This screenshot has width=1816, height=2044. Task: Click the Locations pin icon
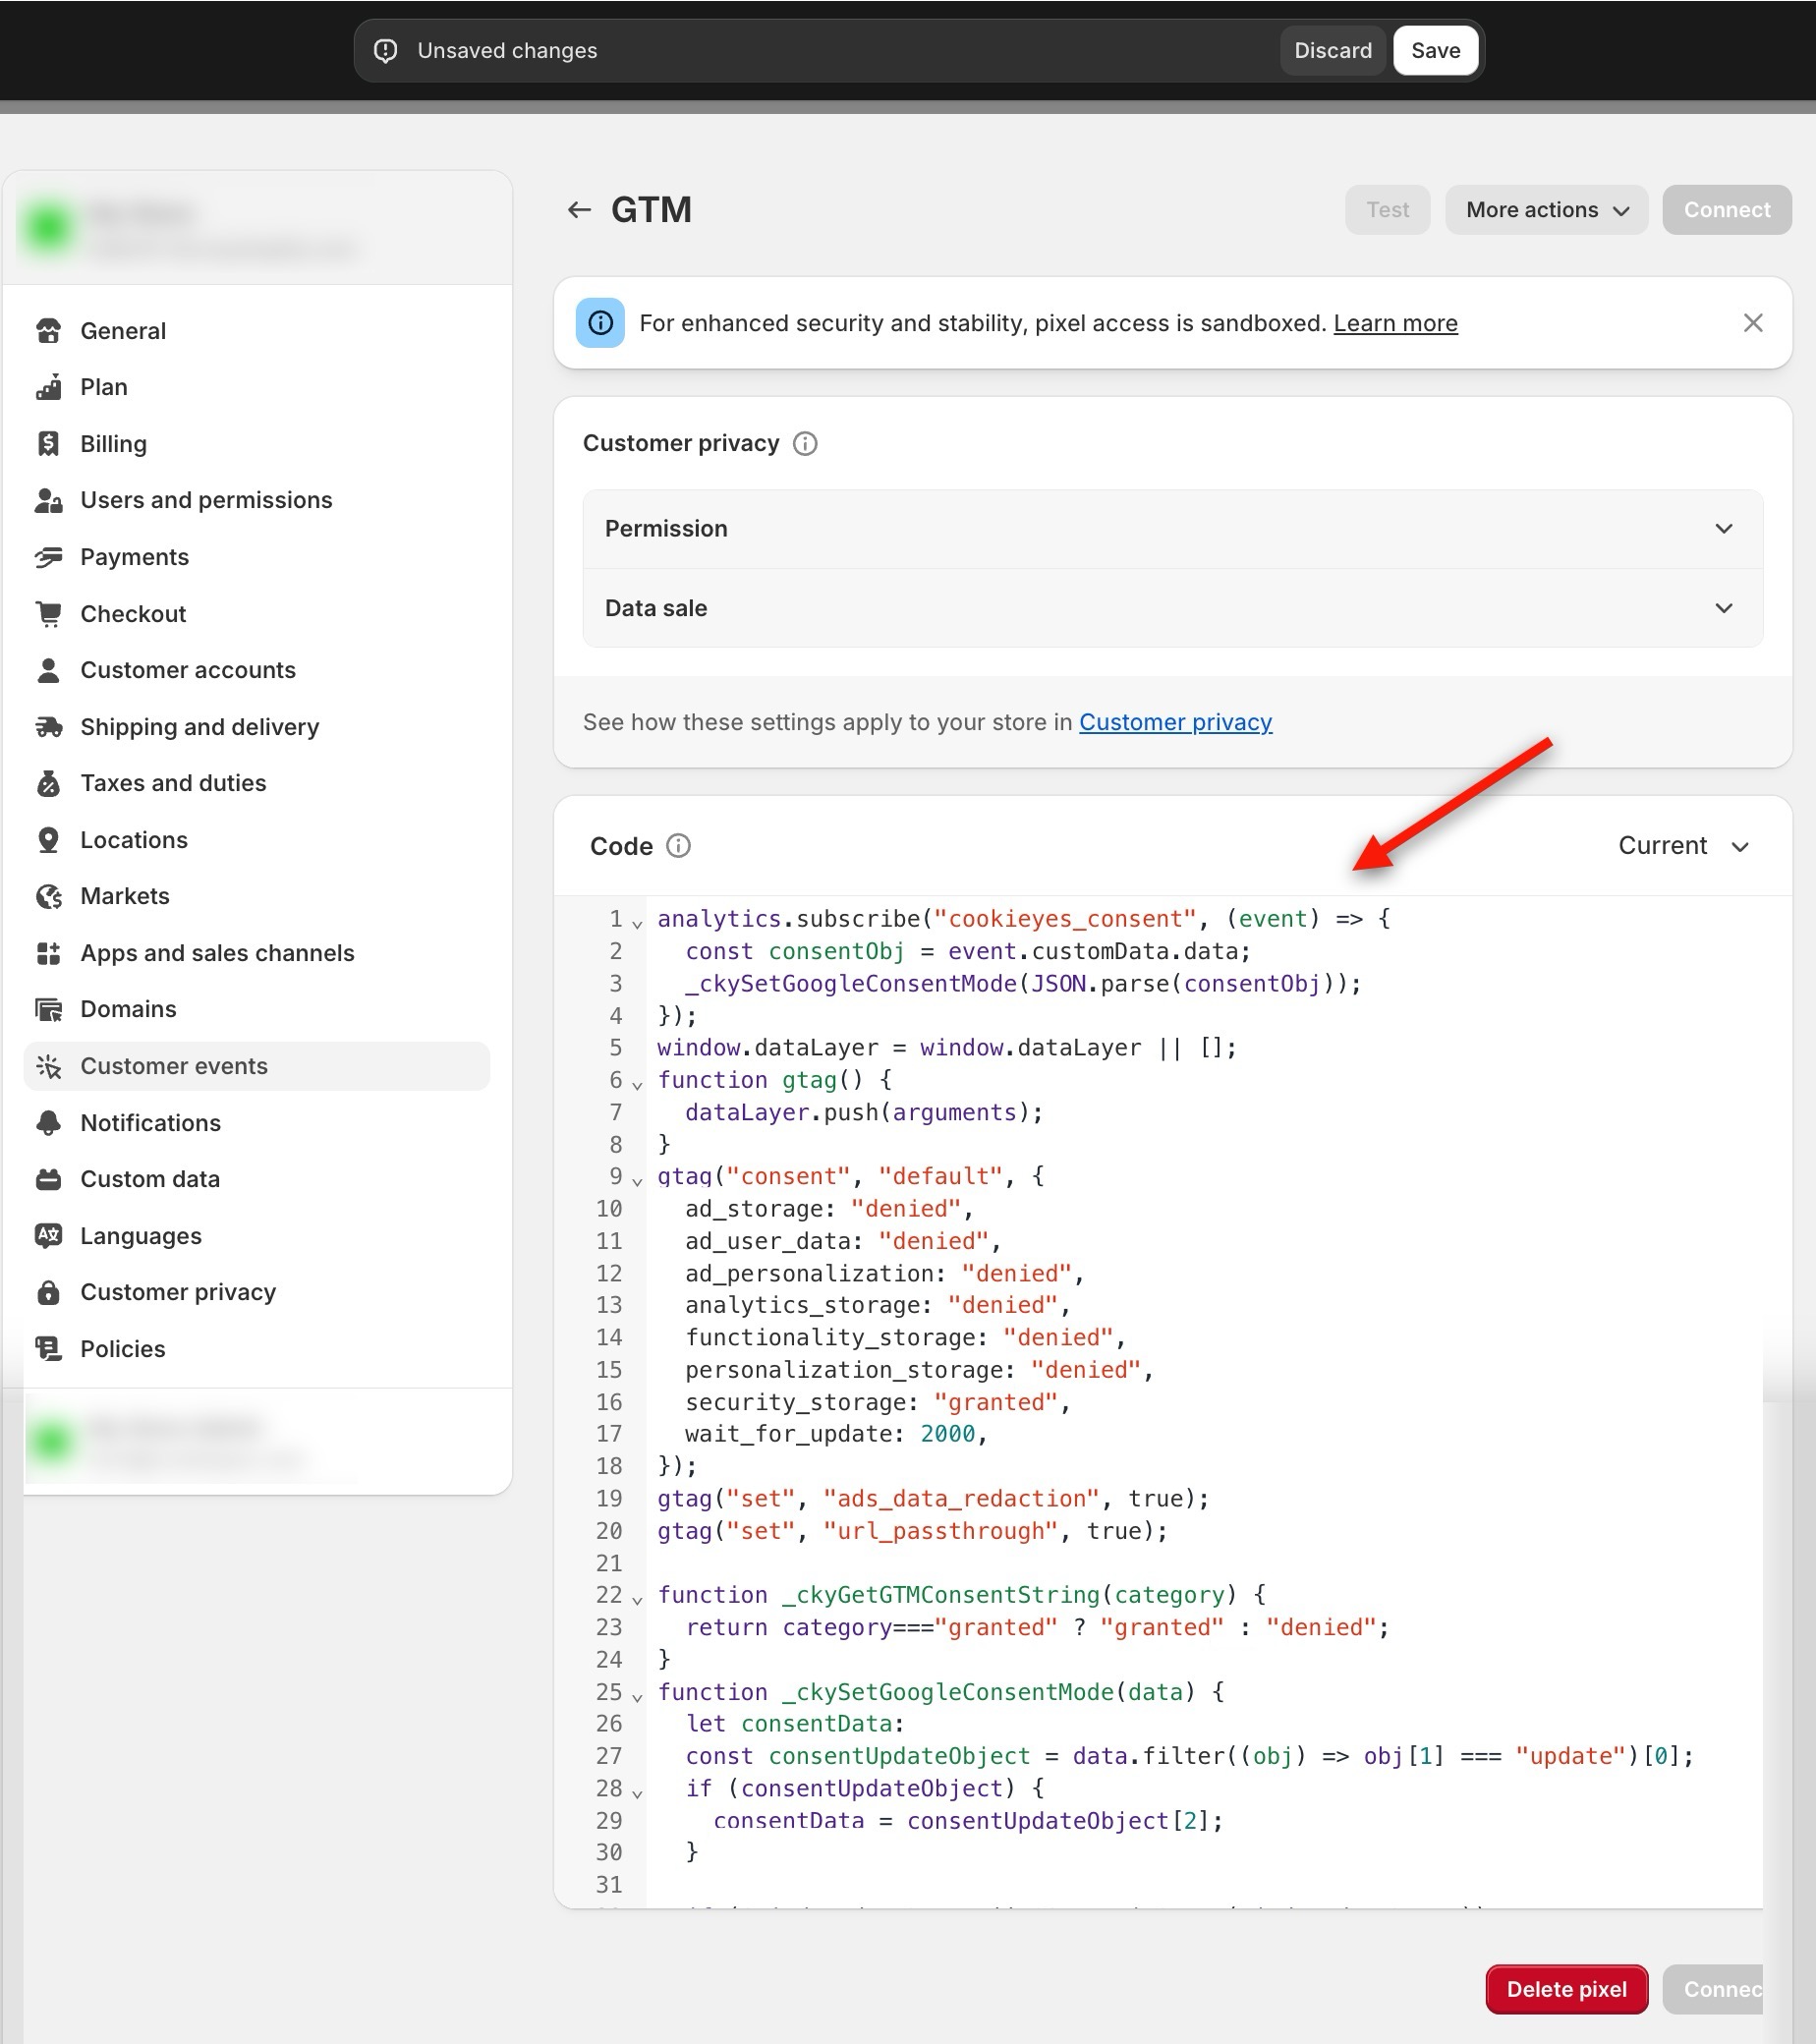tap(48, 840)
